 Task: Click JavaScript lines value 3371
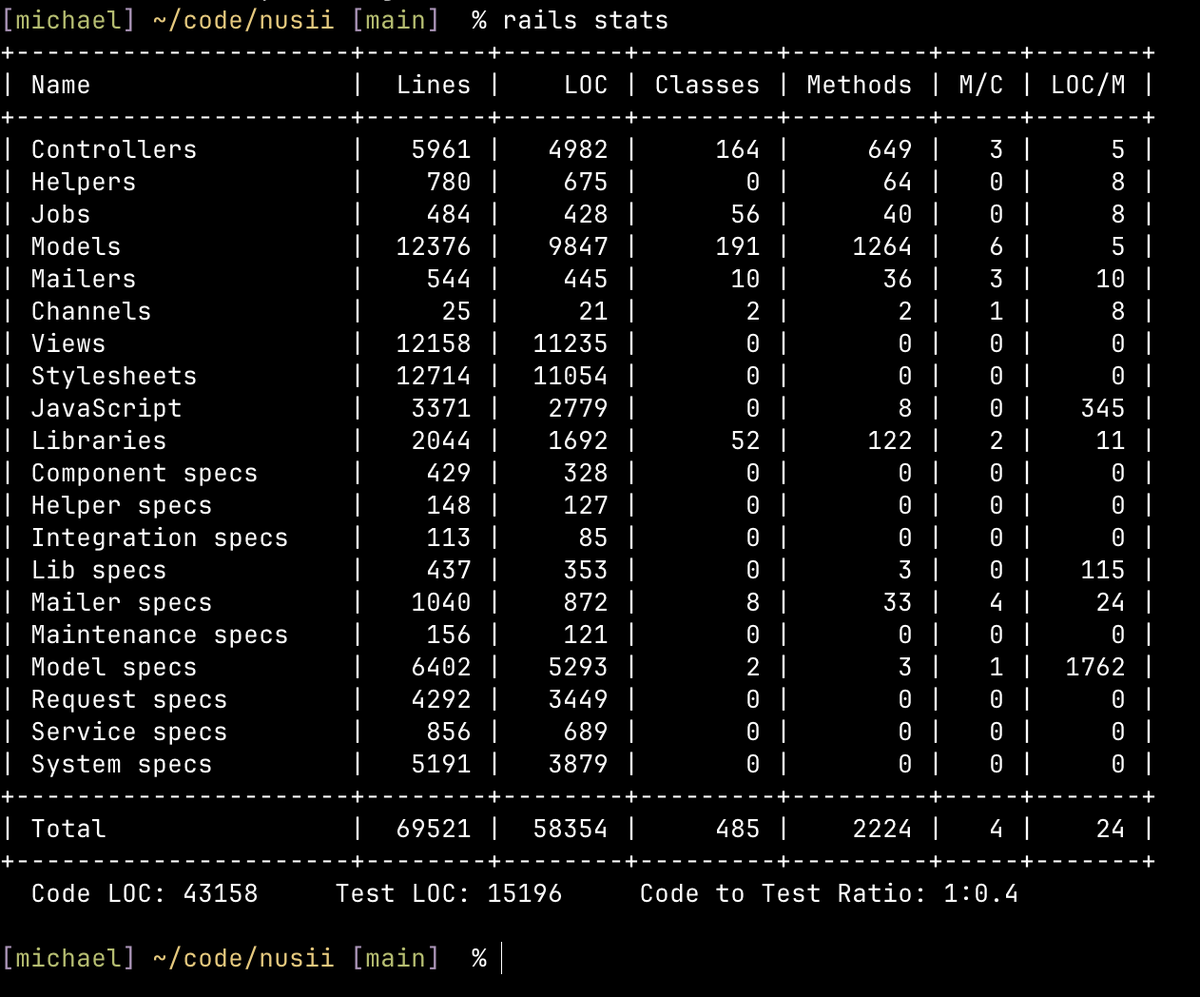point(441,408)
